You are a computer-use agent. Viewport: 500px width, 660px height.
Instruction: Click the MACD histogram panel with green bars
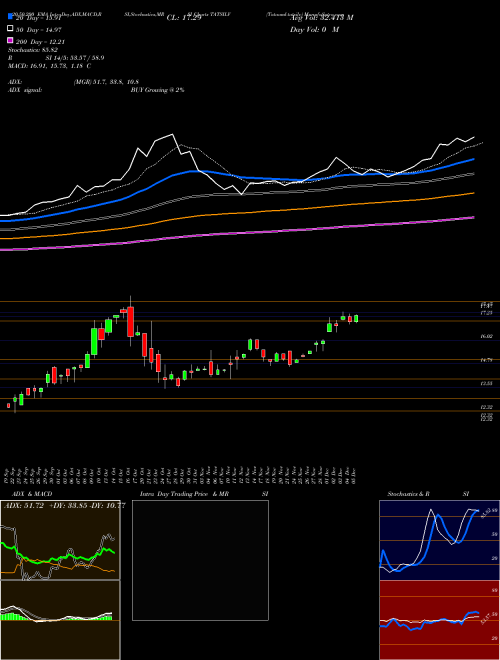(60, 620)
